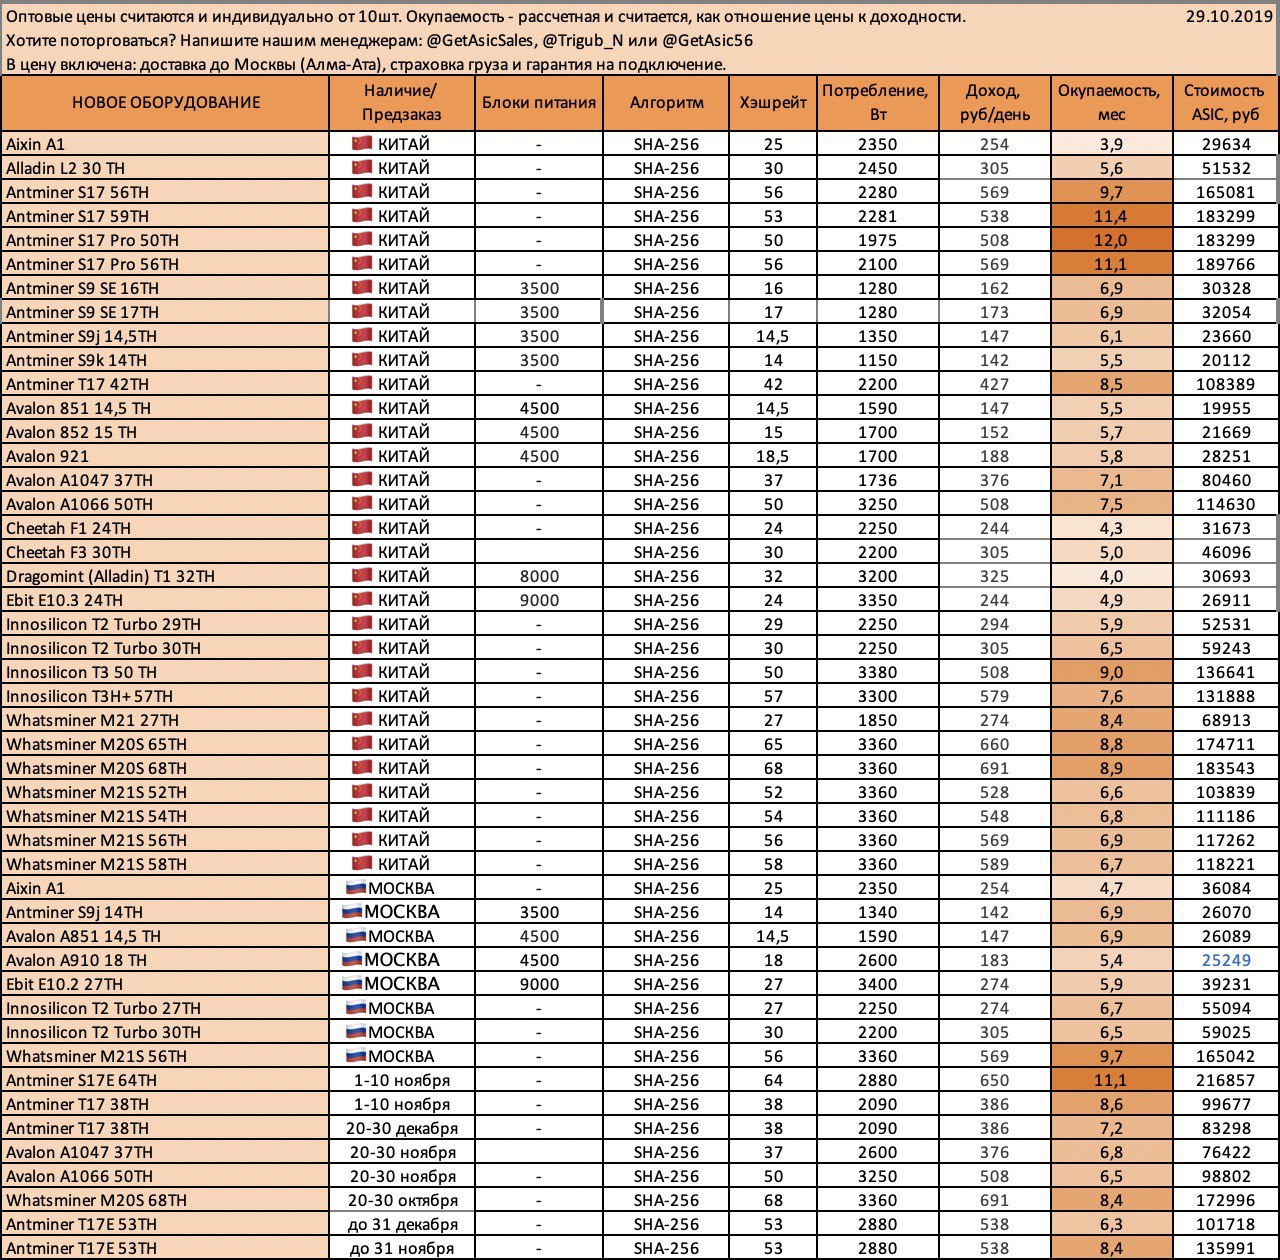Screen dimensions: 1280x1260
Task: Click the power supply cell showing 8000
Action: 539,576
